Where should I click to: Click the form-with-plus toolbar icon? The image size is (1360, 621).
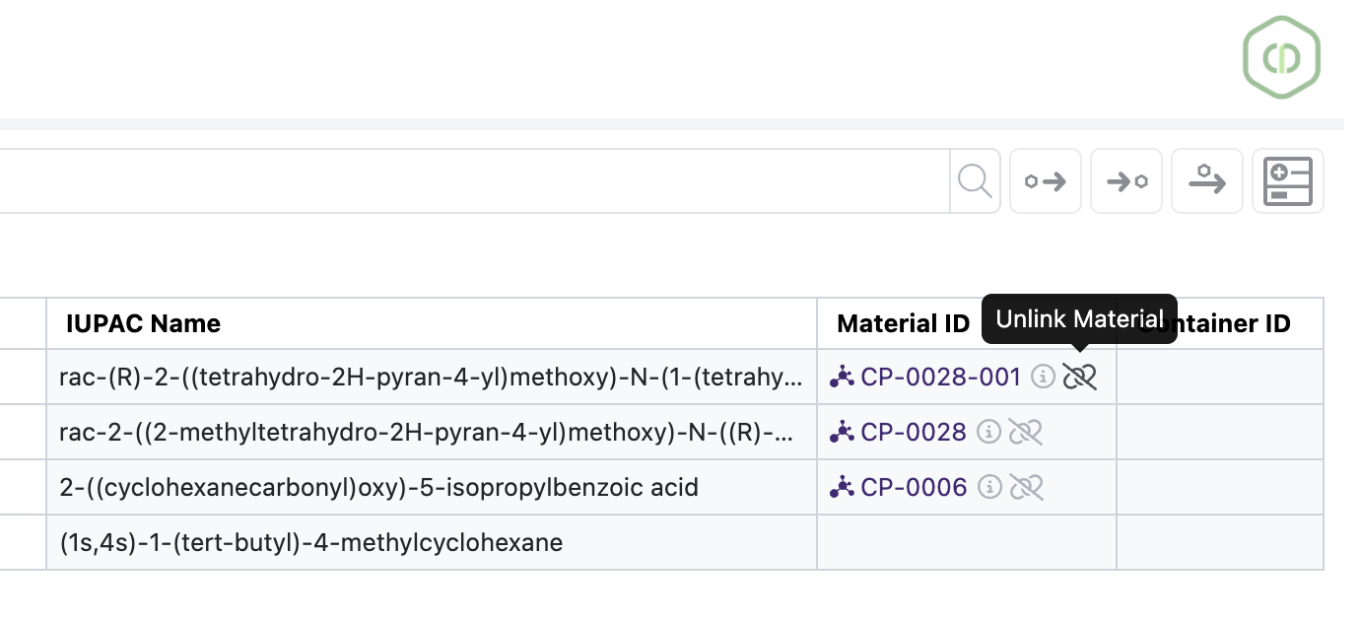1288,181
